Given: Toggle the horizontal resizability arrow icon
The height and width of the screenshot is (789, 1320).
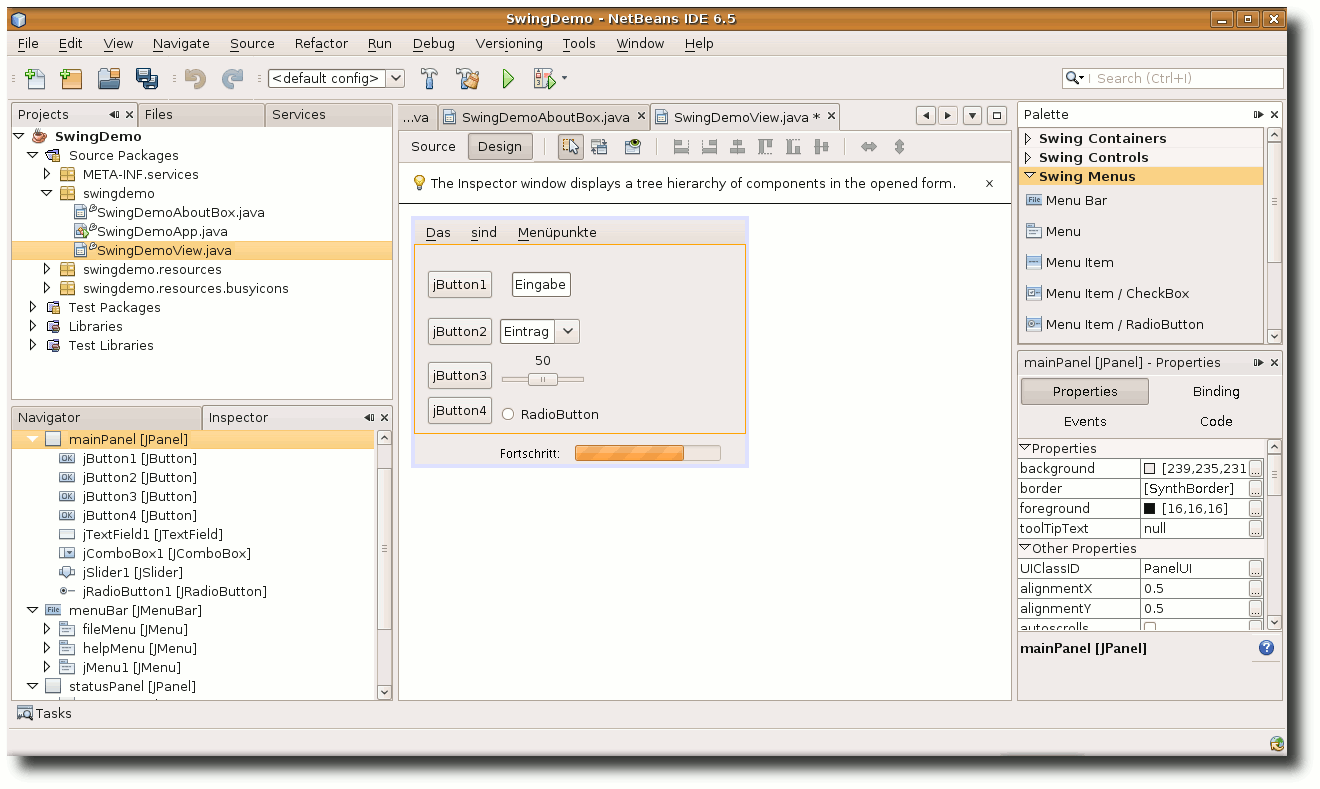Looking at the screenshot, I should [869, 147].
